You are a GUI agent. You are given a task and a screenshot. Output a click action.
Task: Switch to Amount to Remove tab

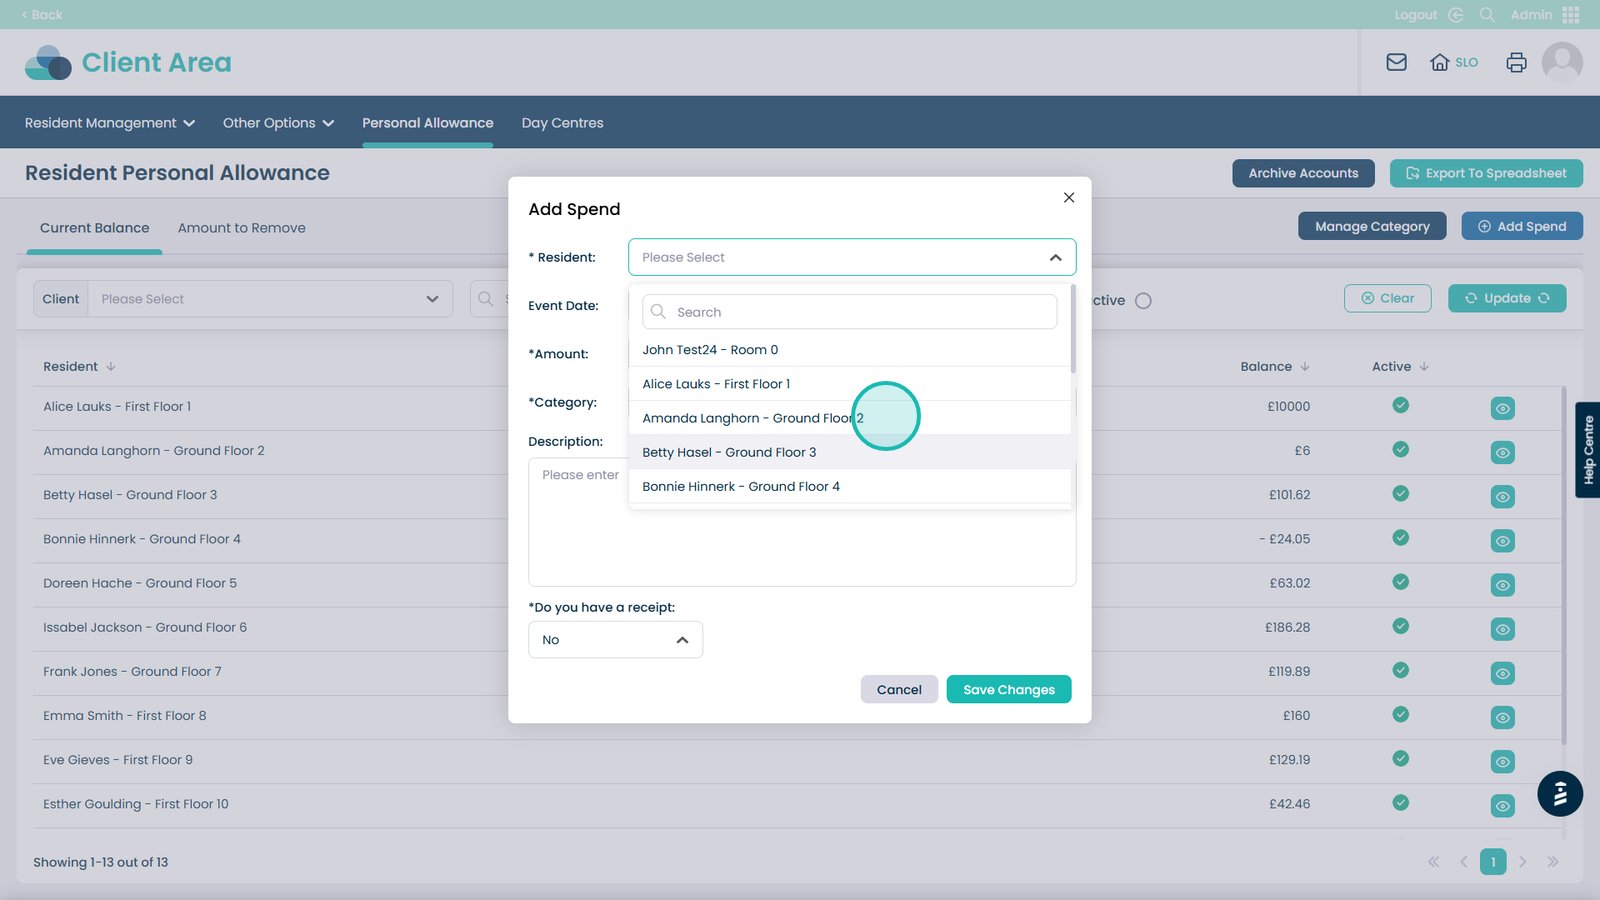(241, 228)
